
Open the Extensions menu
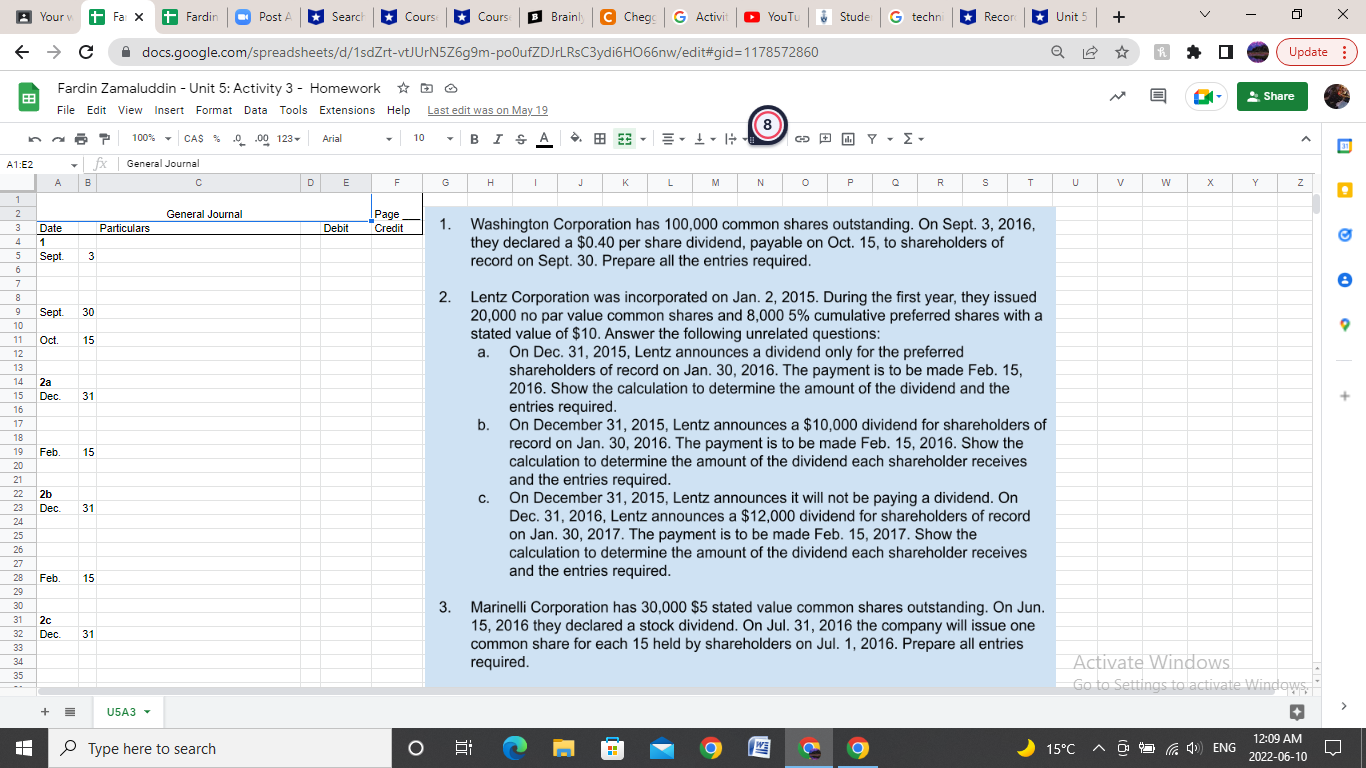point(347,110)
